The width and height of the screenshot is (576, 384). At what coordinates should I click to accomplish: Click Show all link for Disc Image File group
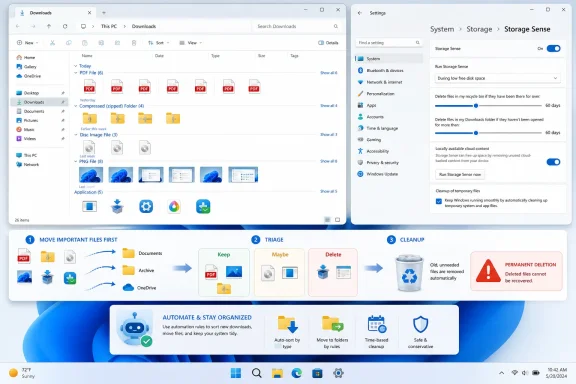328,134
